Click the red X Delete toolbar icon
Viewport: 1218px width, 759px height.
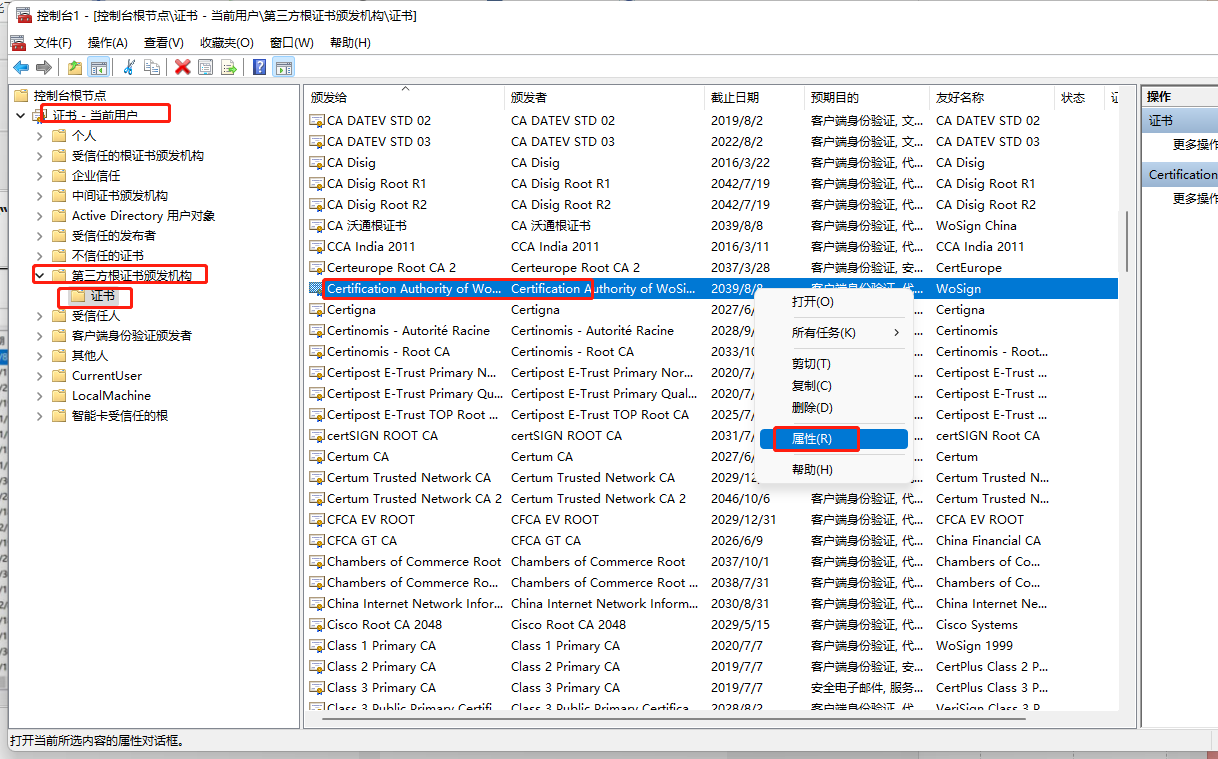pos(182,67)
